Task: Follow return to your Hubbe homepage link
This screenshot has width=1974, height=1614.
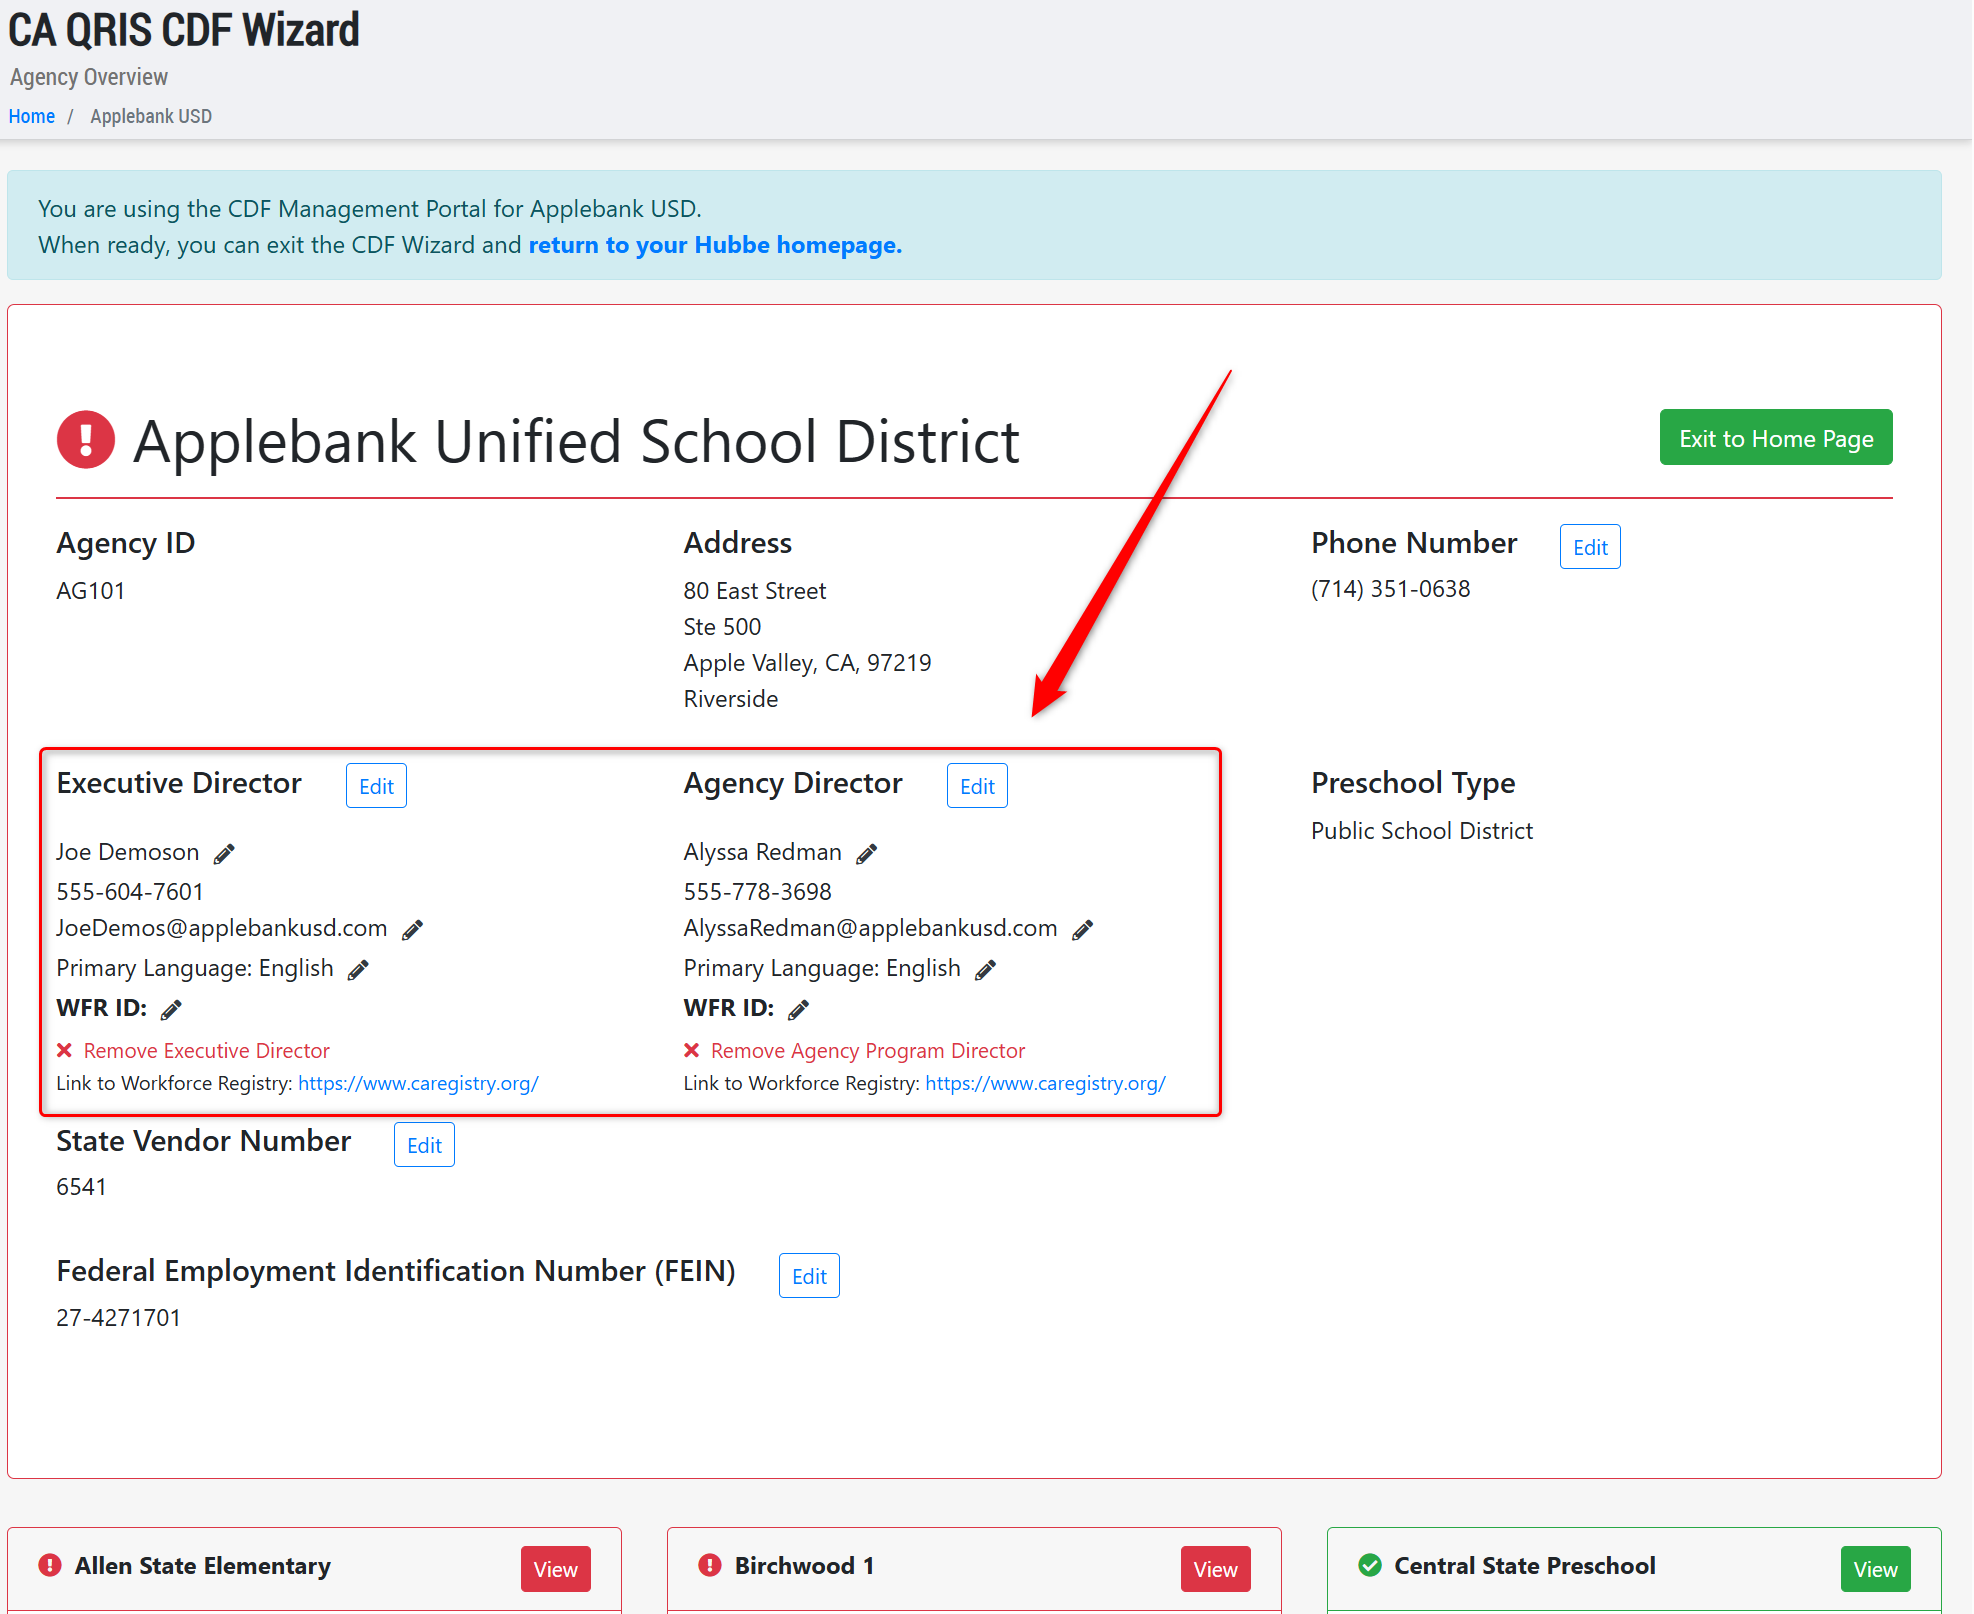Action: tap(714, 245)
